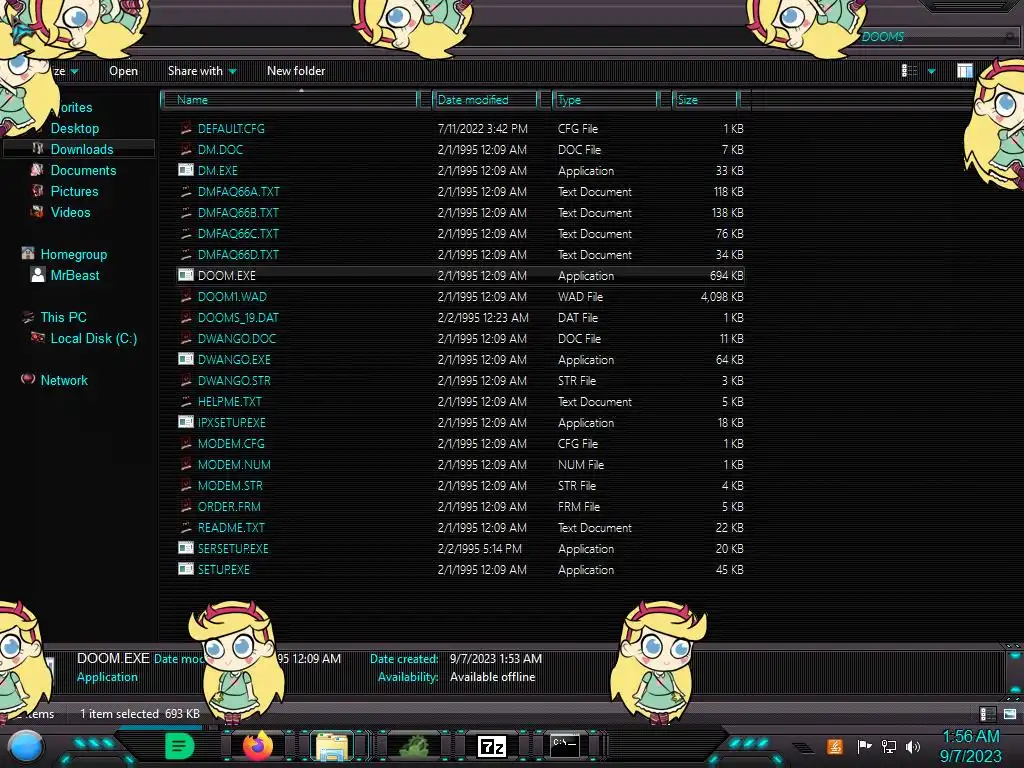Screen dimensions: 1024x768
Task: Click the volume speaker tray icon
Action: (913, 746)
